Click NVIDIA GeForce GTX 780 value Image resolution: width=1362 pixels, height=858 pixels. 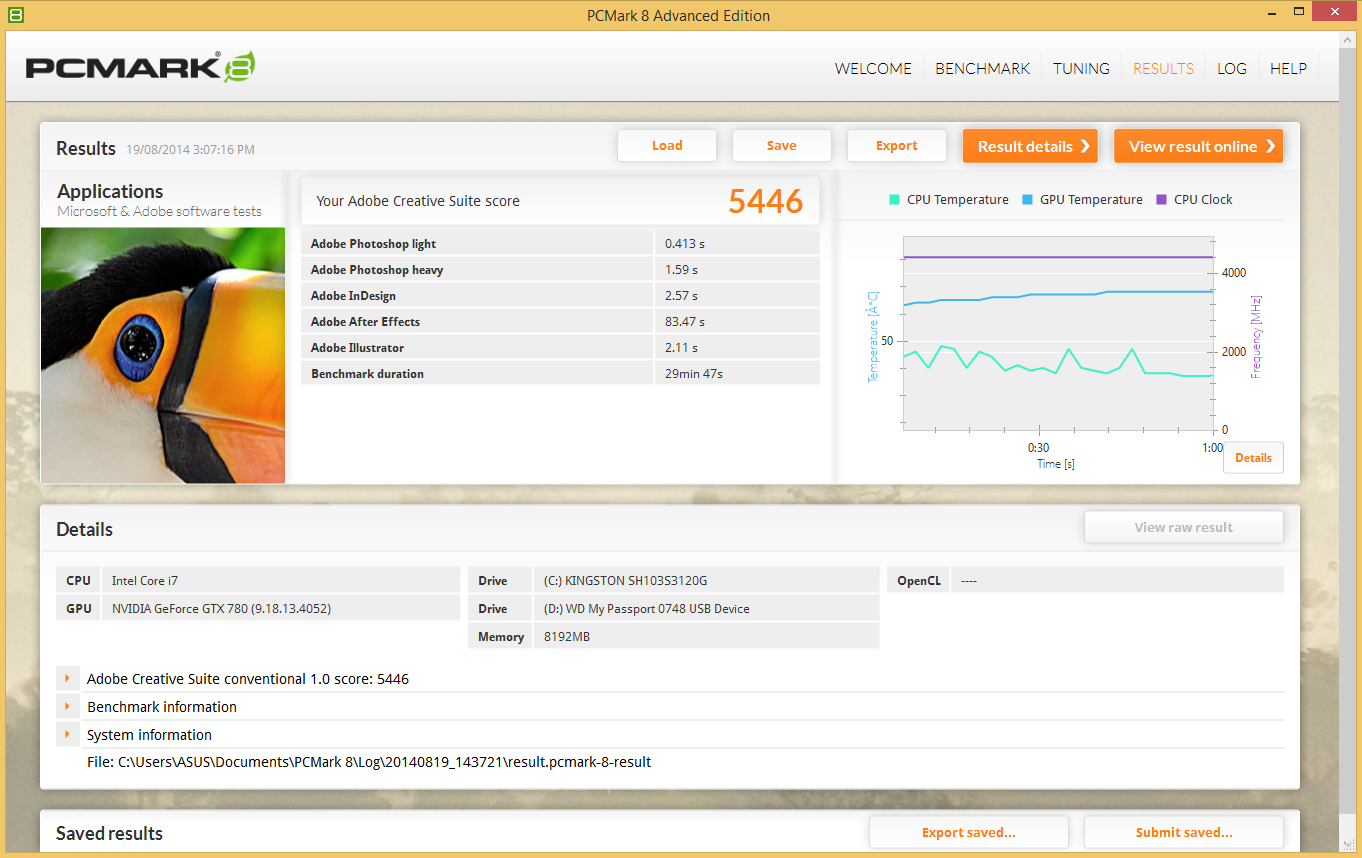pyautogui.click(x=281, y=608)
